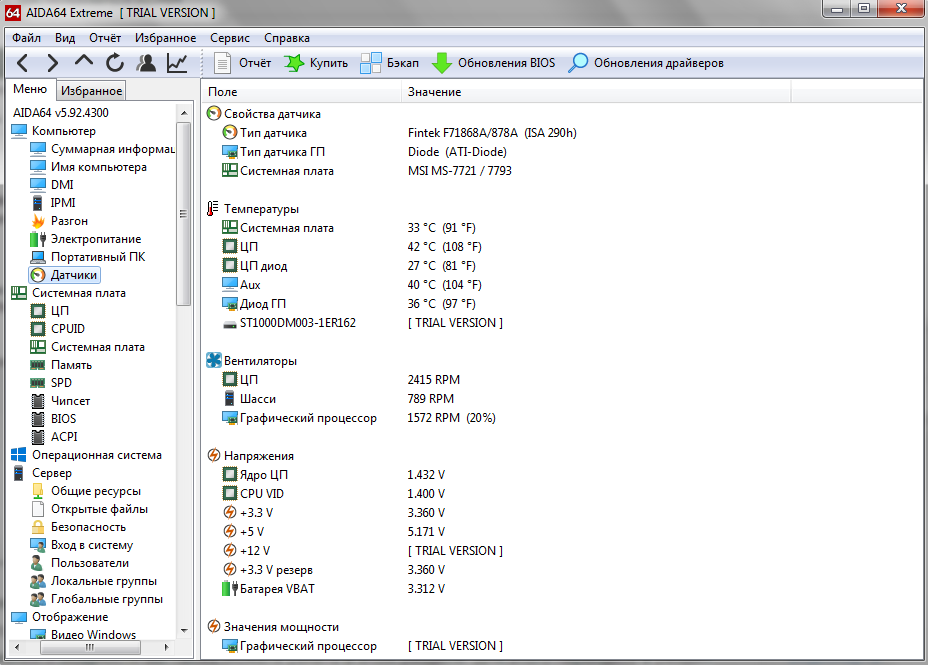Open the Файл menu
Viewport: 928px width, 665px height.
[x=27, y=37]
